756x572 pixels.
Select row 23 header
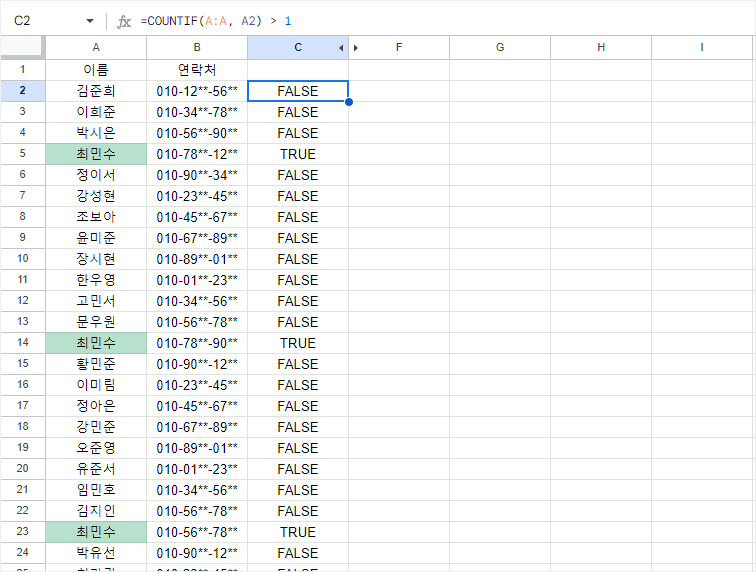[x=23, y=531]
